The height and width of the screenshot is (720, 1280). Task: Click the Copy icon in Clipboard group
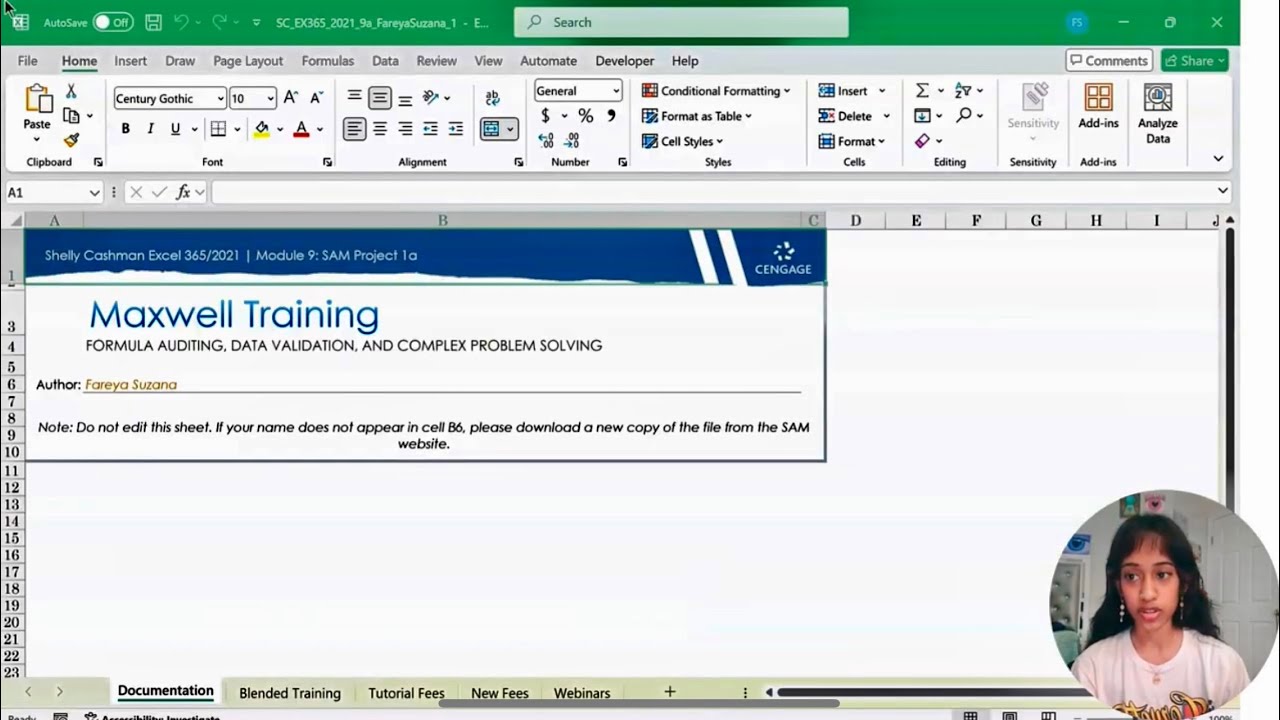tap(71, 116)
